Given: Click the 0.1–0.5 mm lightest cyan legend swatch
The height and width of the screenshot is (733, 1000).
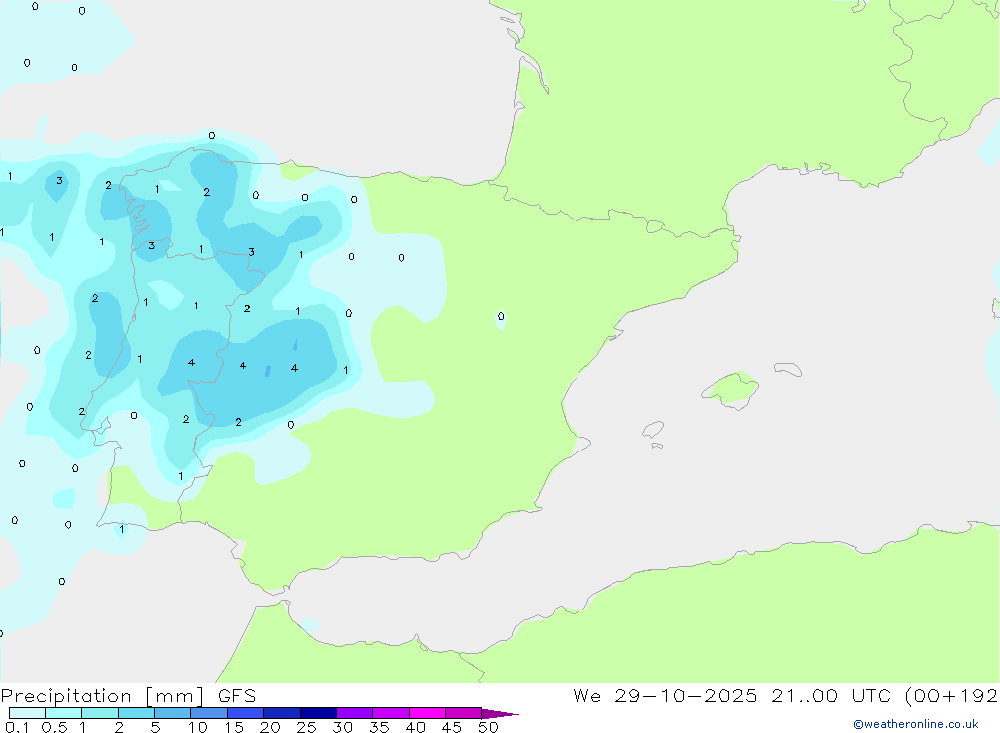Looking at the screenshot, I should pos(27,713).
